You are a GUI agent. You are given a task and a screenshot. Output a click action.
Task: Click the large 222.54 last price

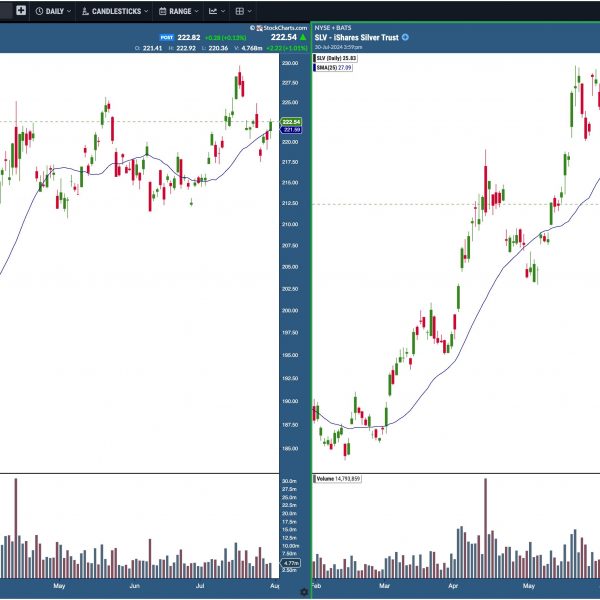(x=284, y=37)
